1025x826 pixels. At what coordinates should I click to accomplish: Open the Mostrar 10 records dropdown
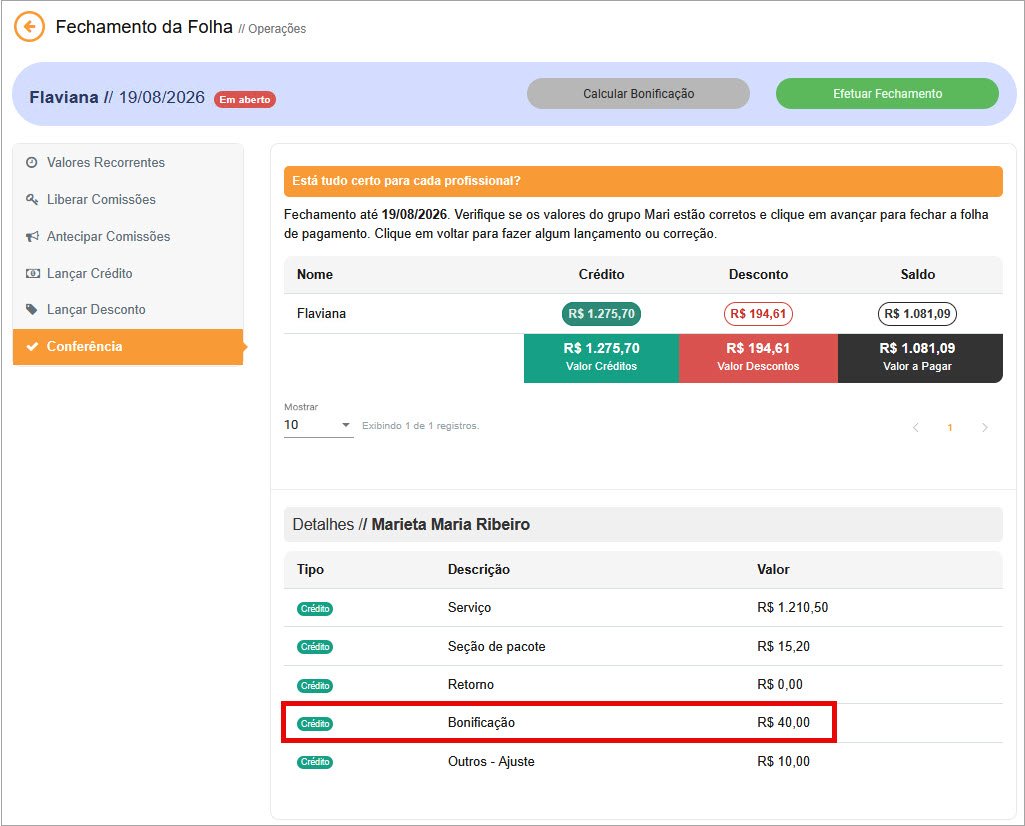(x=318, y=425)
